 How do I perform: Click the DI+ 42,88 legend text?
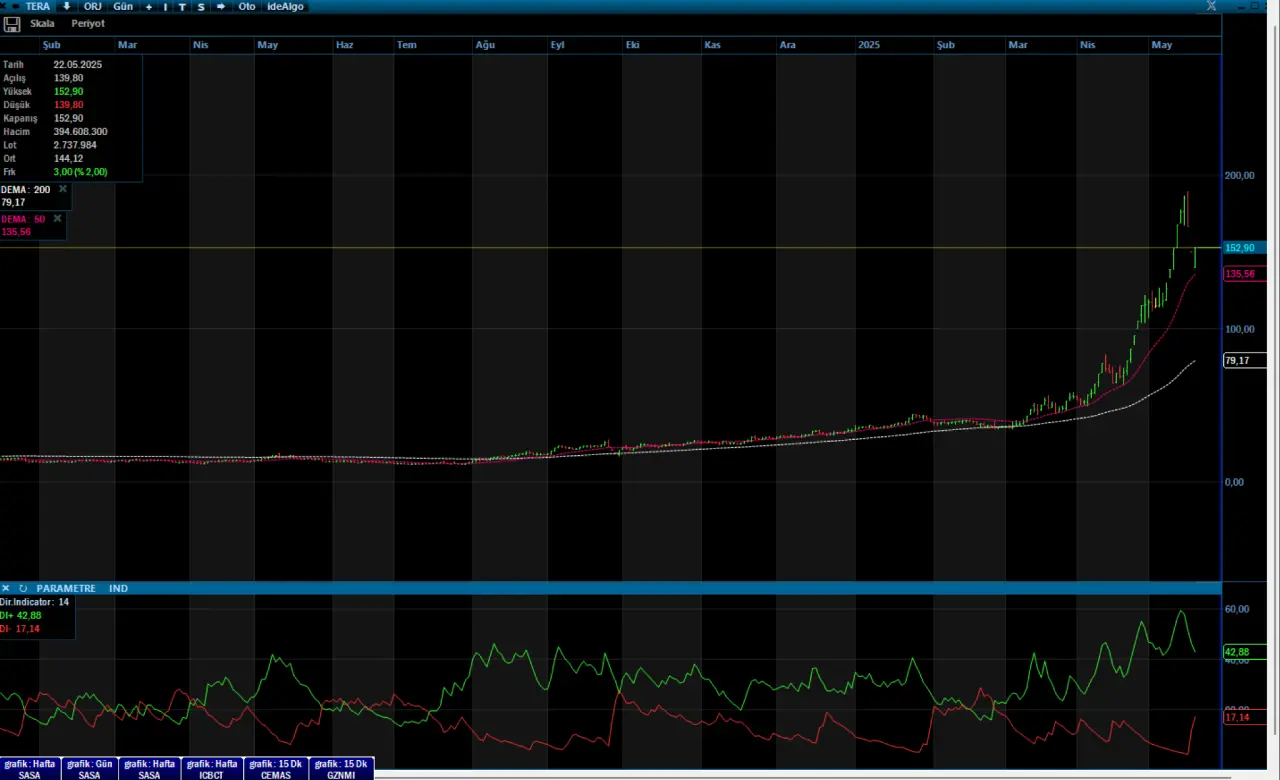21,615
